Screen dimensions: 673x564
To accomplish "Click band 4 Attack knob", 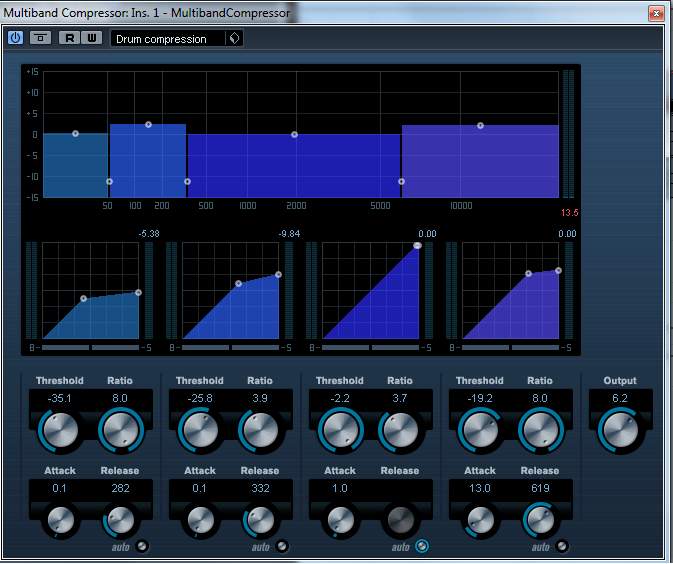I will pyautogui.click(x=480, y=520).
